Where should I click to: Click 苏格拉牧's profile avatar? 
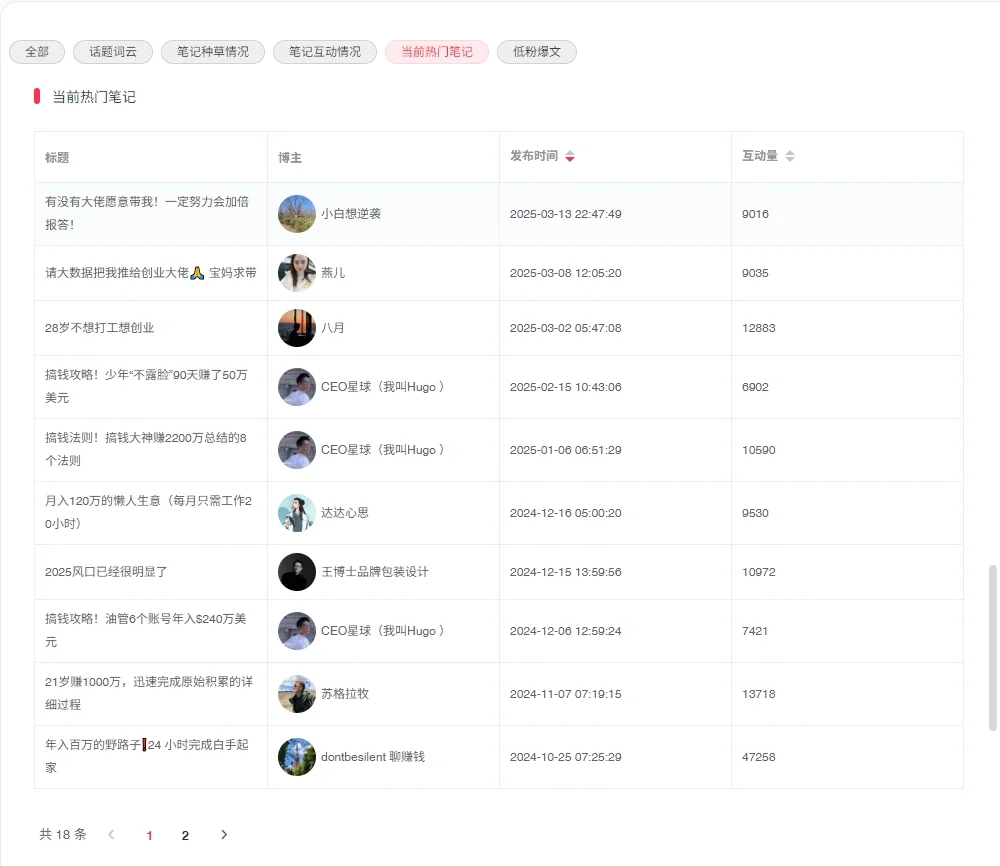(x=296, y=694)
